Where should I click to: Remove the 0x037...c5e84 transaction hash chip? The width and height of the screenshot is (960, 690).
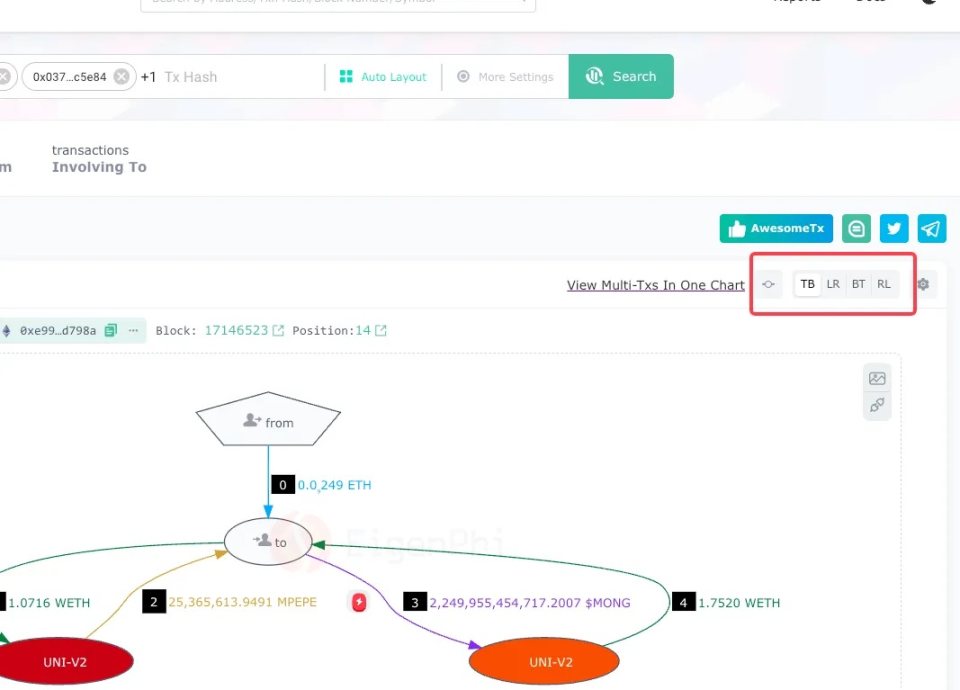pyautogui.click(x=119, y=76)
